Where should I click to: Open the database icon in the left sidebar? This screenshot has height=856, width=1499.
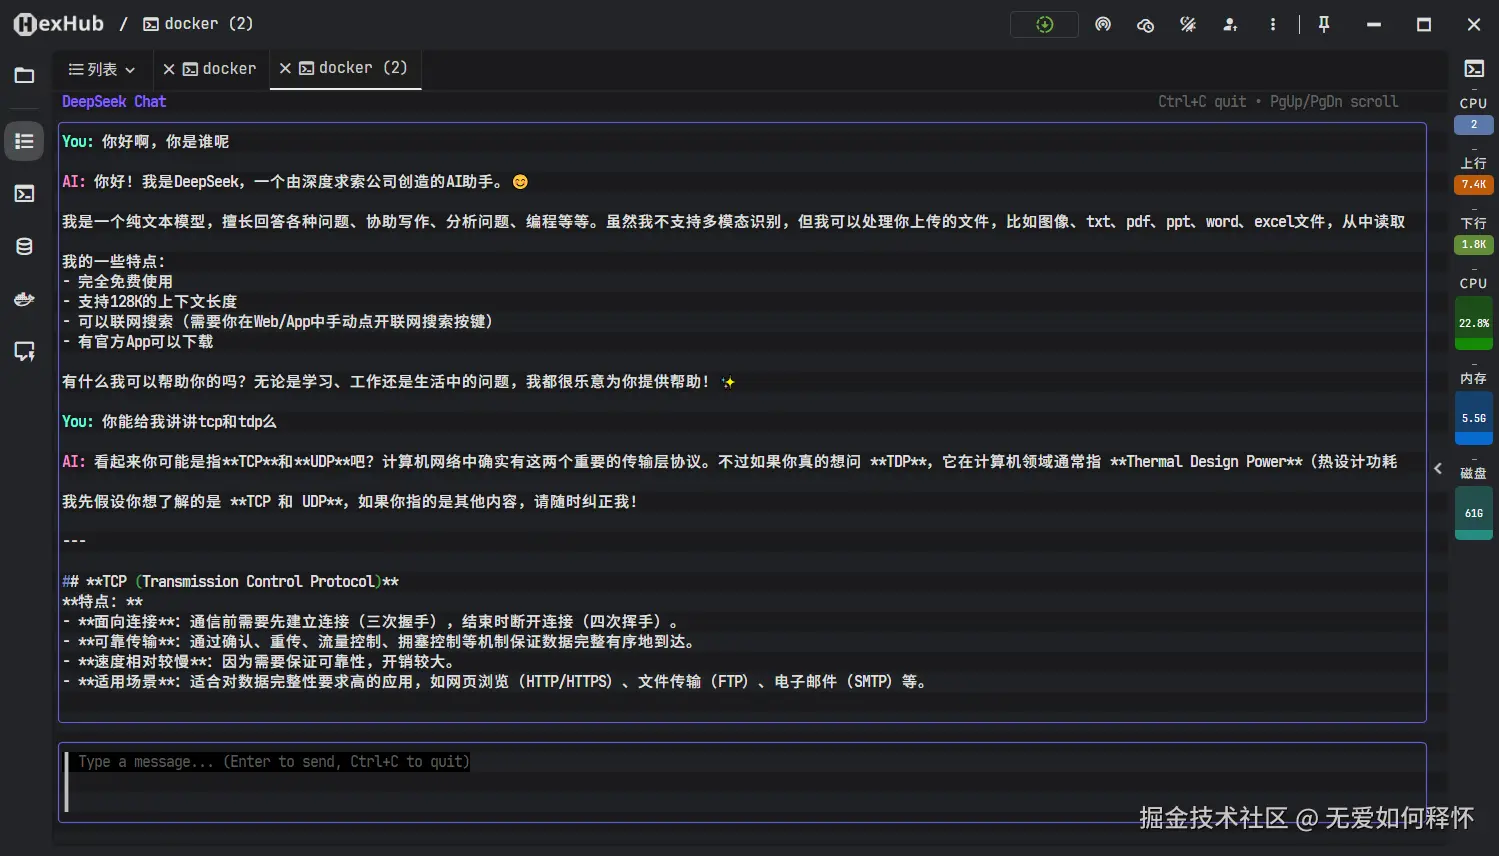pos(24,246)
